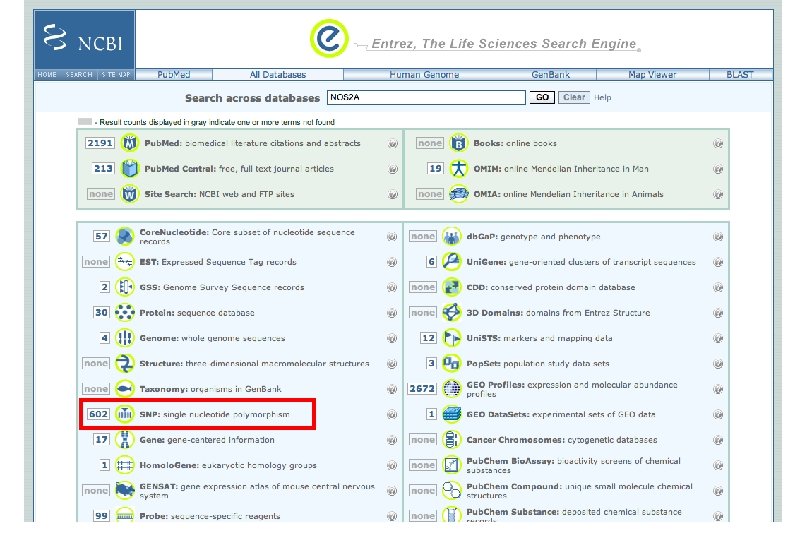810x540 pixels.
Task: Click the UniSTS flag icon
Action: click(451, 338)
